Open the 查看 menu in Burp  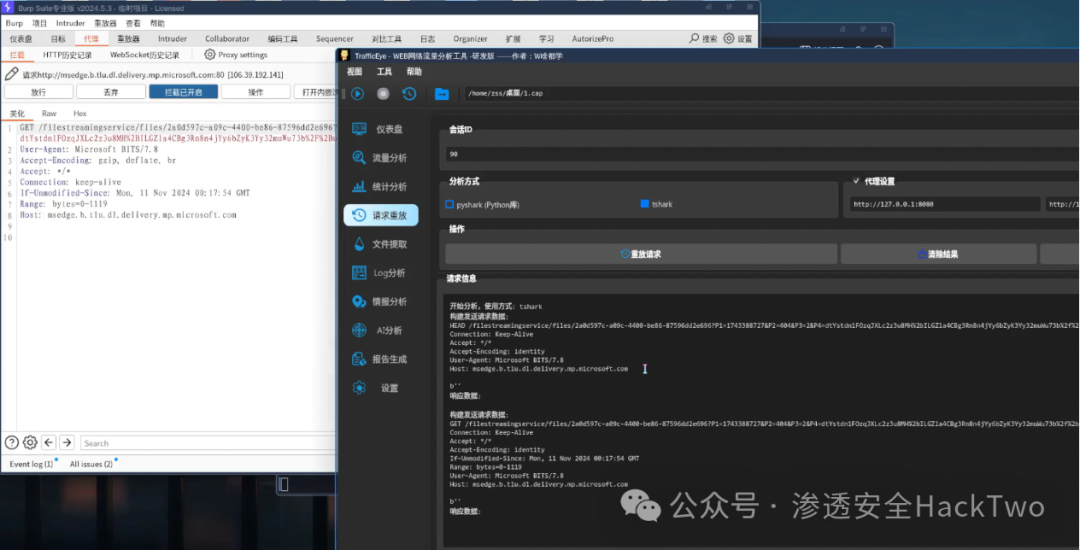[x=133, y=23]
